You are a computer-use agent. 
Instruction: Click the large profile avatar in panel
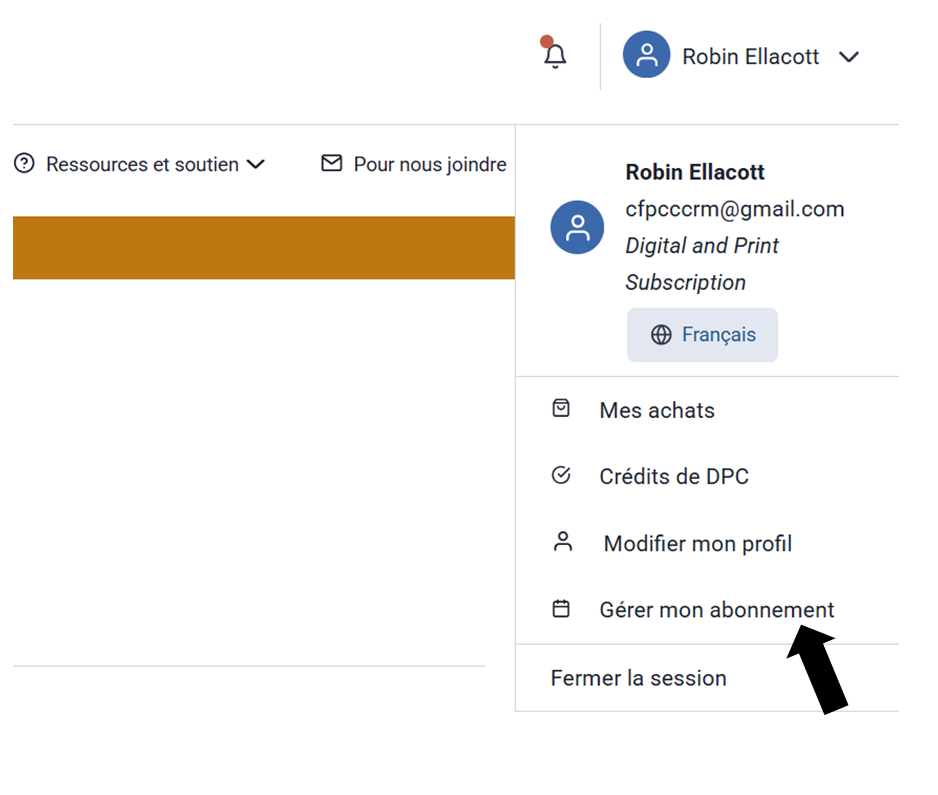tap(577, 227)
